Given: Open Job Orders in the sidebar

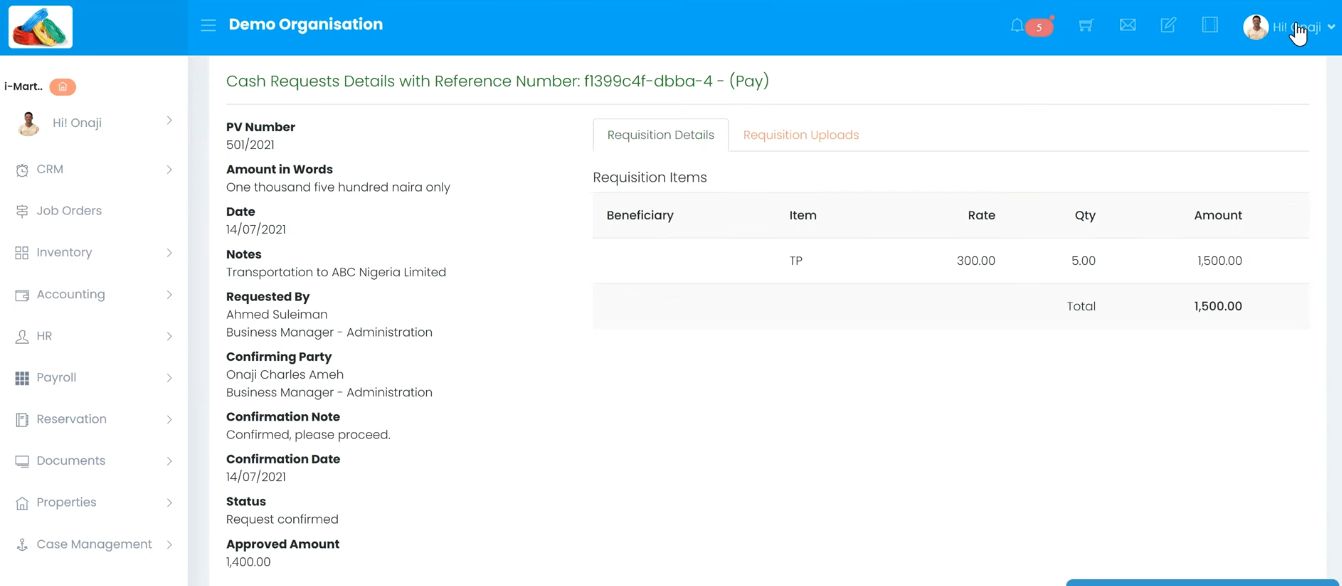Looking at the screenshot, I should click(69, 211).
